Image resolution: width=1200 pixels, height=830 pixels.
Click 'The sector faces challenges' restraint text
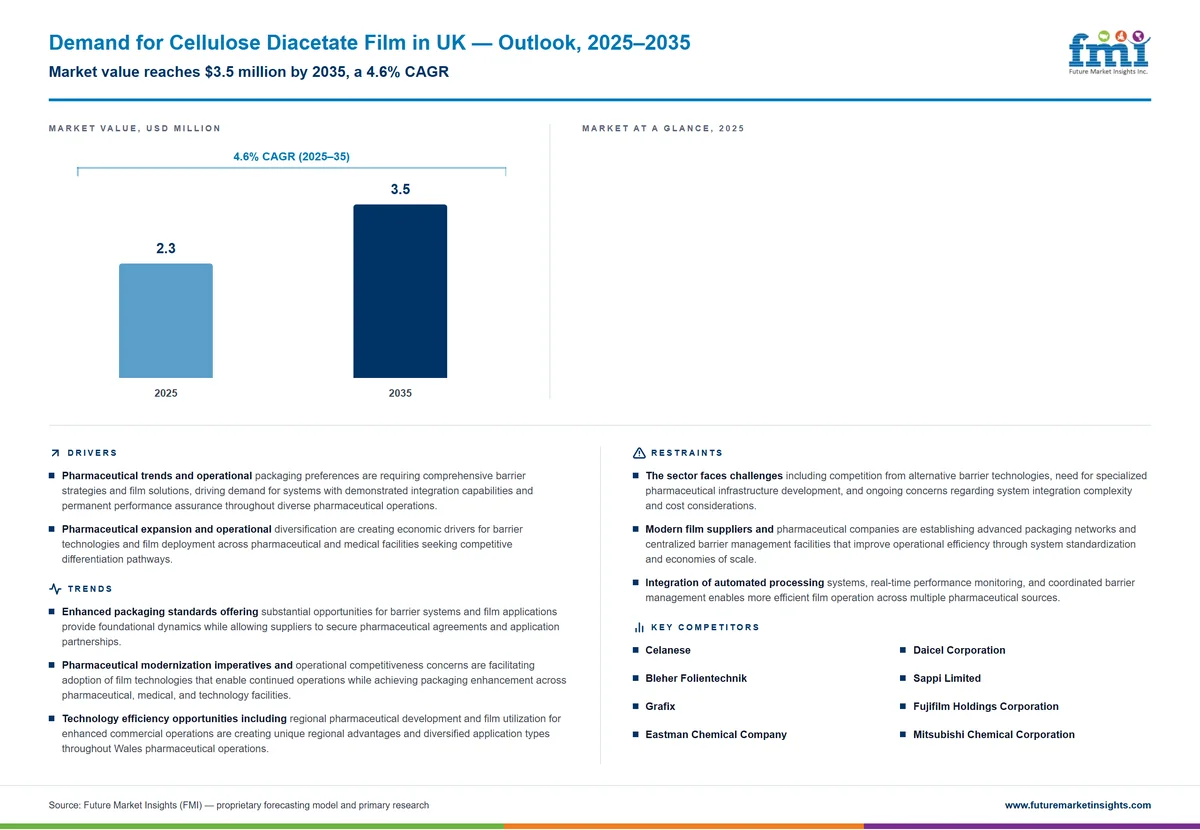tap(714, 475)
